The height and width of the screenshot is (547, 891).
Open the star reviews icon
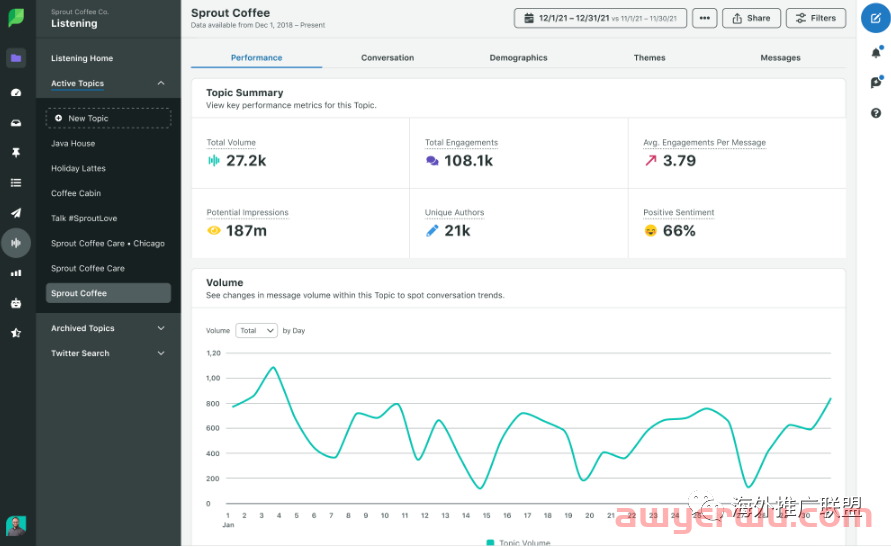click(16, 333)
